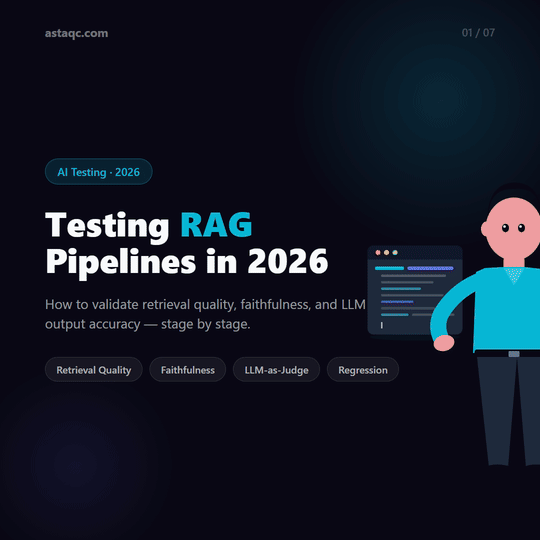Open the astaqc.com link
The image size is (540, 540).
pyautogui.click(x=76, y=33)
